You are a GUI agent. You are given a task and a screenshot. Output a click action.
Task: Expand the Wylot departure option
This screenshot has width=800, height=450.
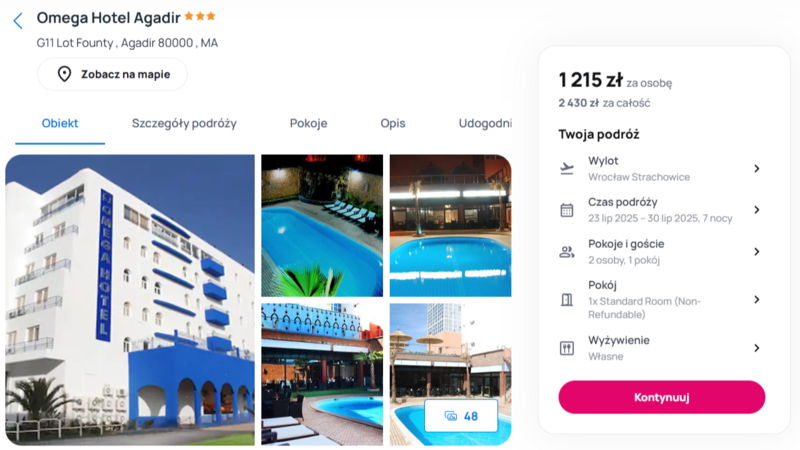[757, 168]
